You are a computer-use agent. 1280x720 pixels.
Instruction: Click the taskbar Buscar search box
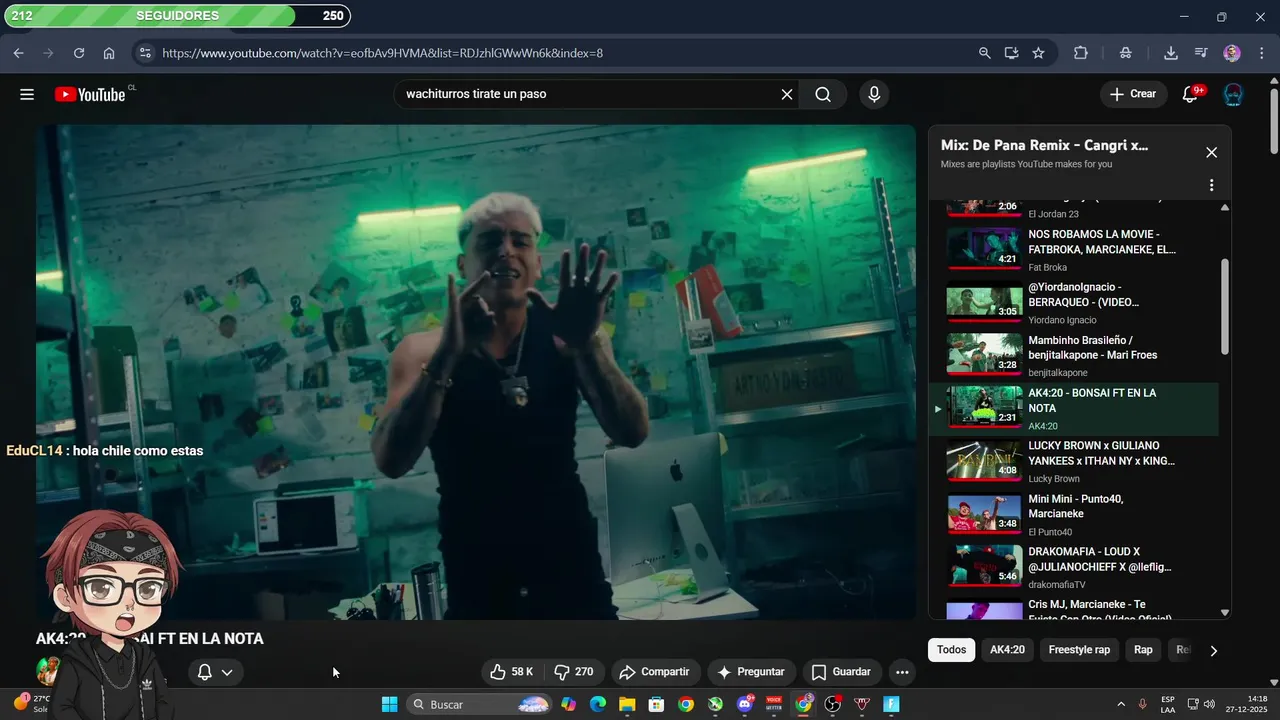[x=480, y=705]
